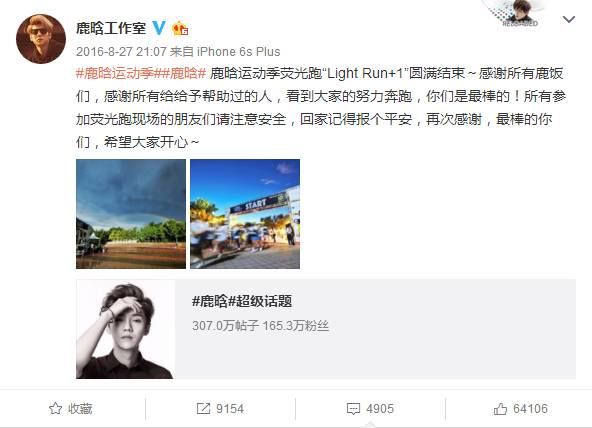The image size is (592, 428).
Task: Click the 4905 comments count
Action: pyautogui.click(x=380, y=409)
